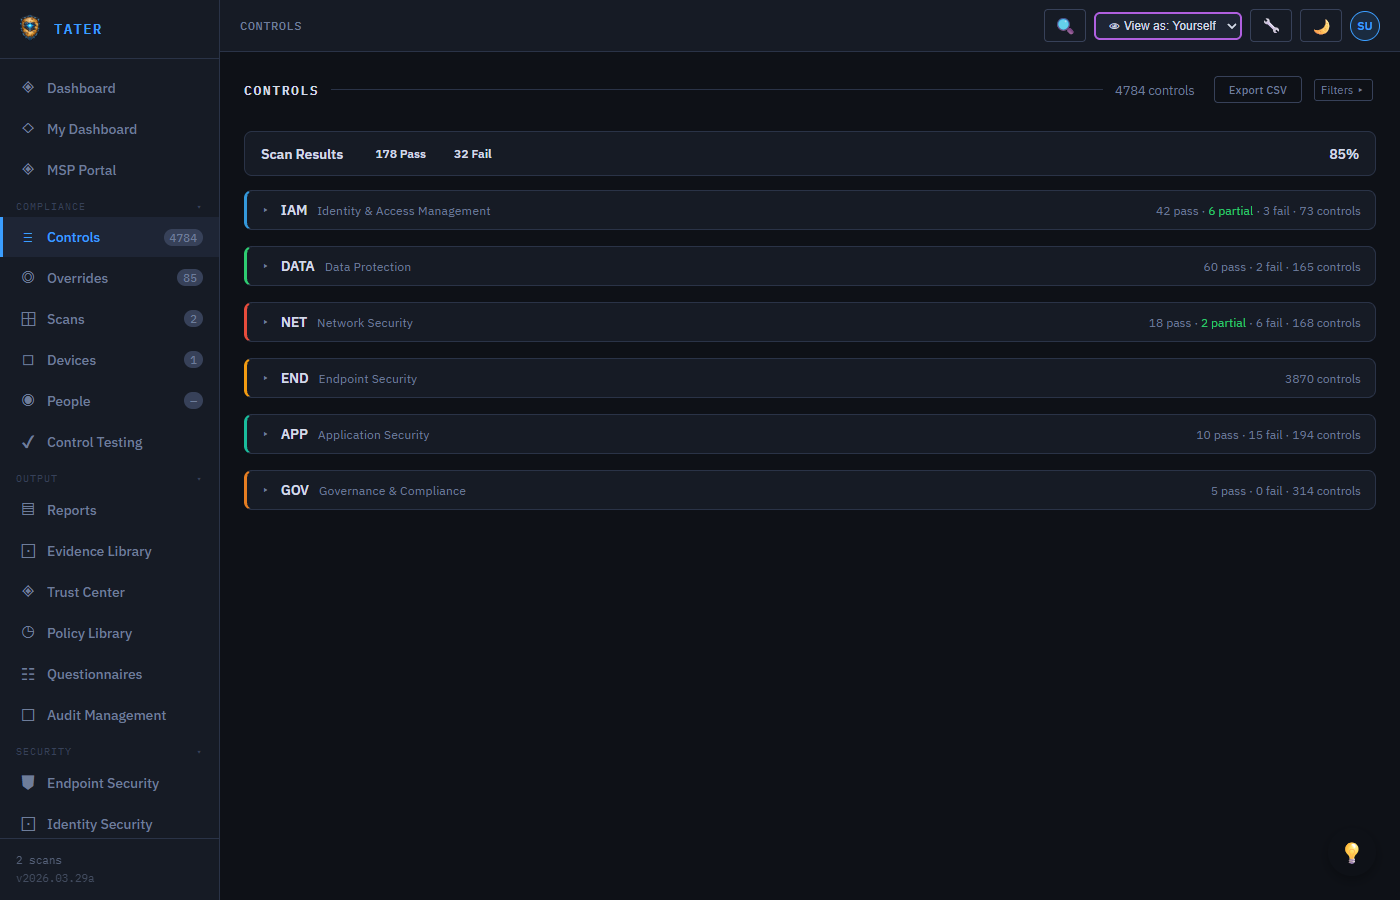Image resolution: width=1400 pixels, height=900 pixels.
Task: Toggle dark mode moon button
Action: click(x=1321, y=26)
